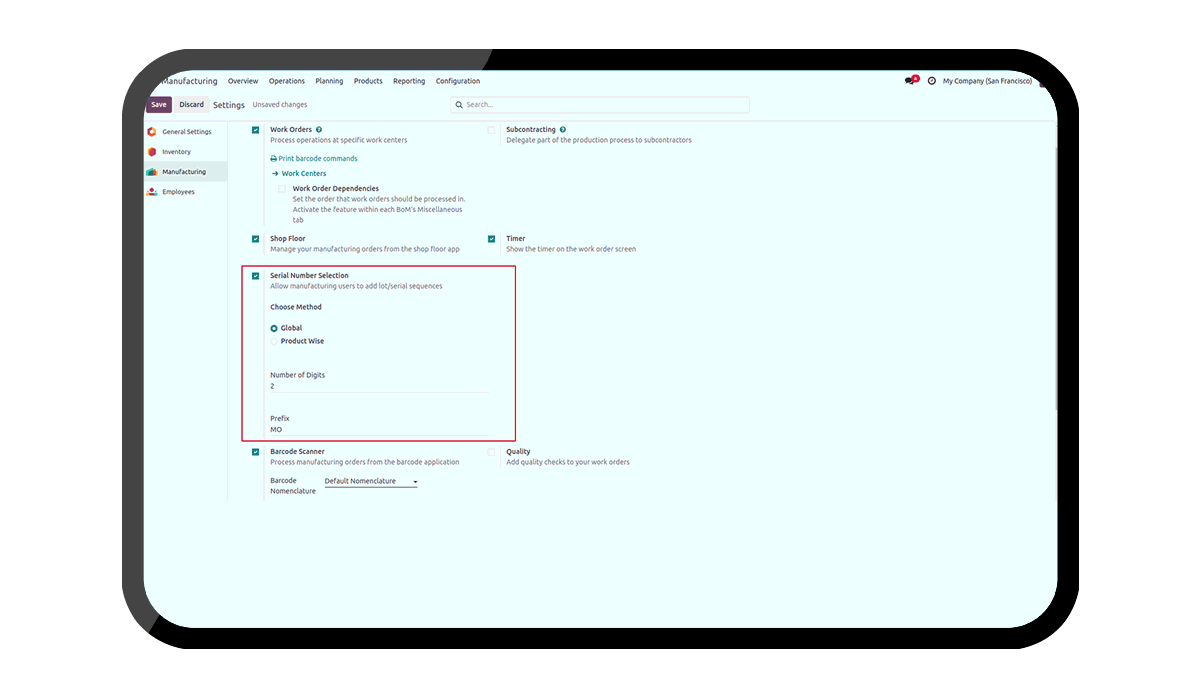1200x697 pixels.
Task: Click the Inventory sidebar icon
Action: (x=151, y=152)
